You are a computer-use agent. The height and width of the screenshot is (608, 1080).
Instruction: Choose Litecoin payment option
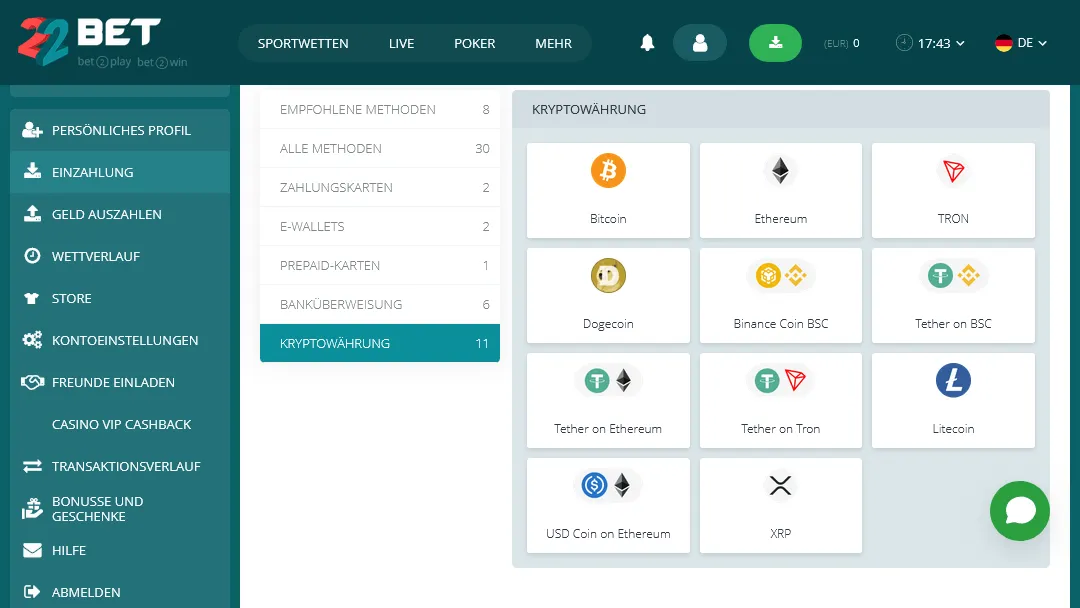pyautogui.click(x=953, y=400)
